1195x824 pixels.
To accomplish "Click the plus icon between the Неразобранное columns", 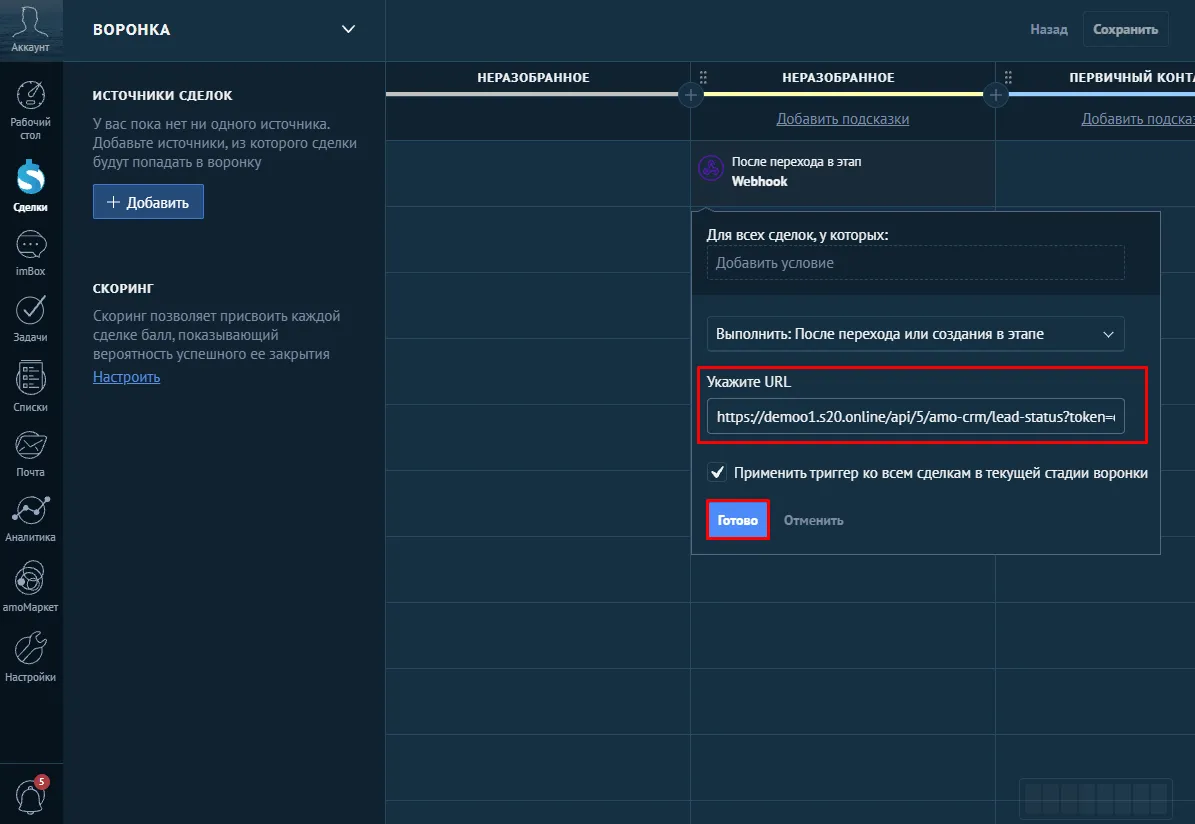I will [690, 95].
